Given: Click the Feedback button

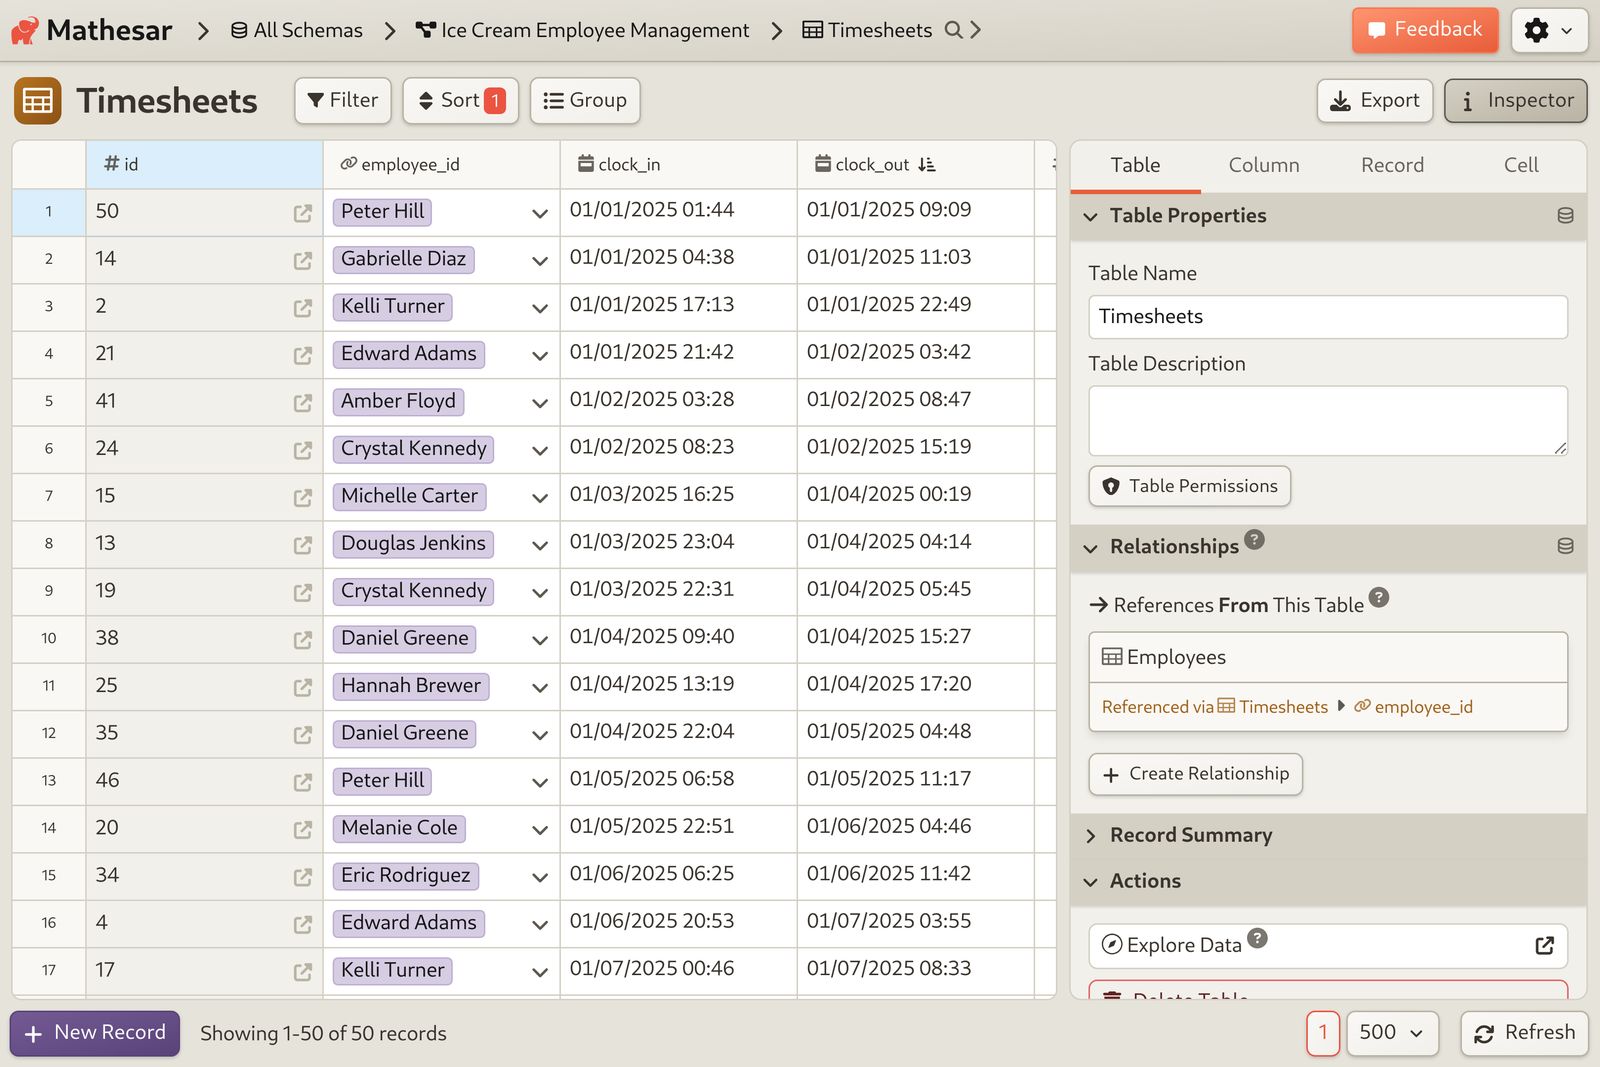Looking at the screenshot, I should [x=1425, y=30].
